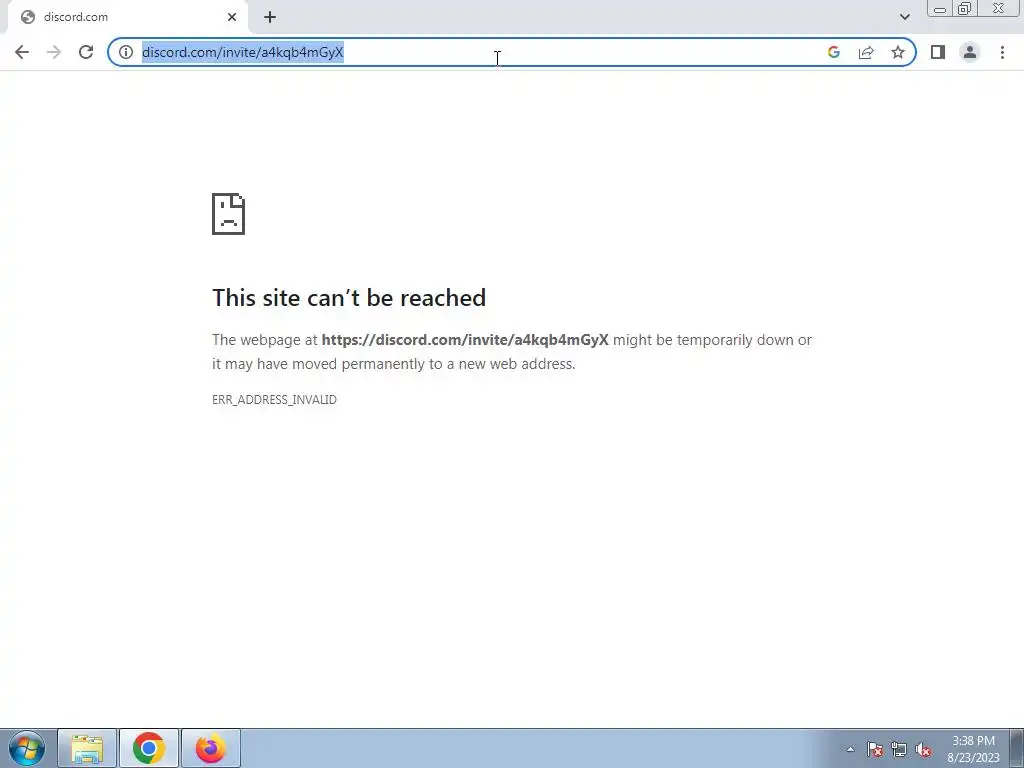The height and width of the screenshot is (768, 1024).
Task: Click 'This site can't be reached' heading
Action: 349,298
